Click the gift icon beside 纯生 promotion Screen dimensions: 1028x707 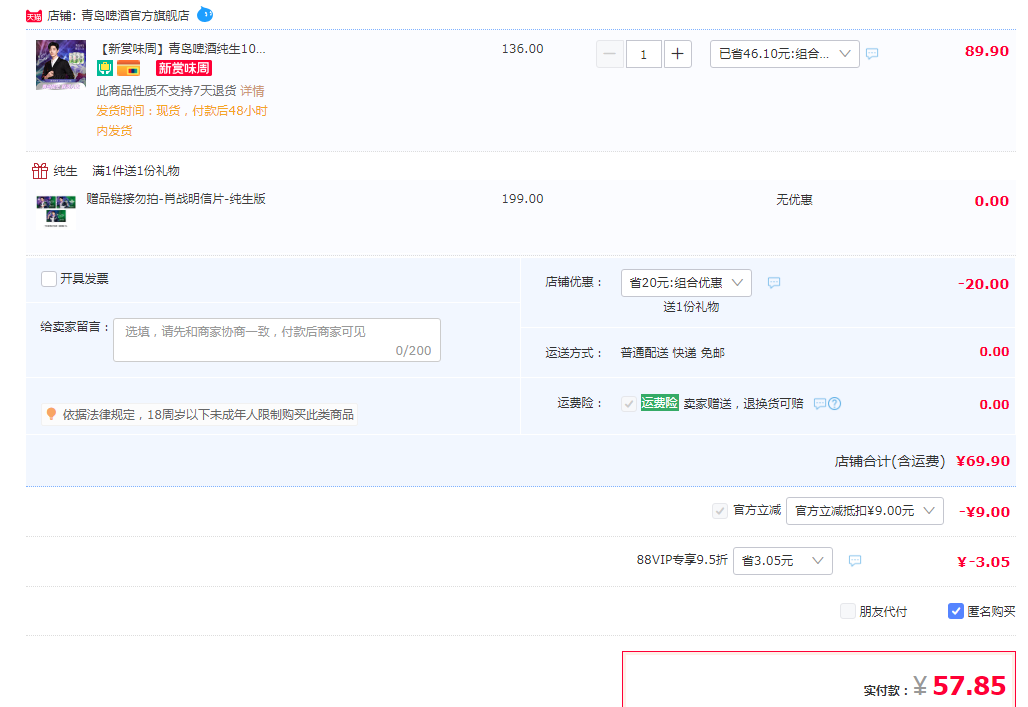(40, 171)
